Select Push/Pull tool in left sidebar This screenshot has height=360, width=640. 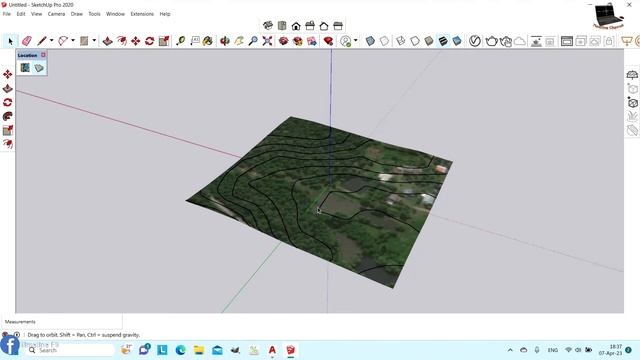point(7,88)
